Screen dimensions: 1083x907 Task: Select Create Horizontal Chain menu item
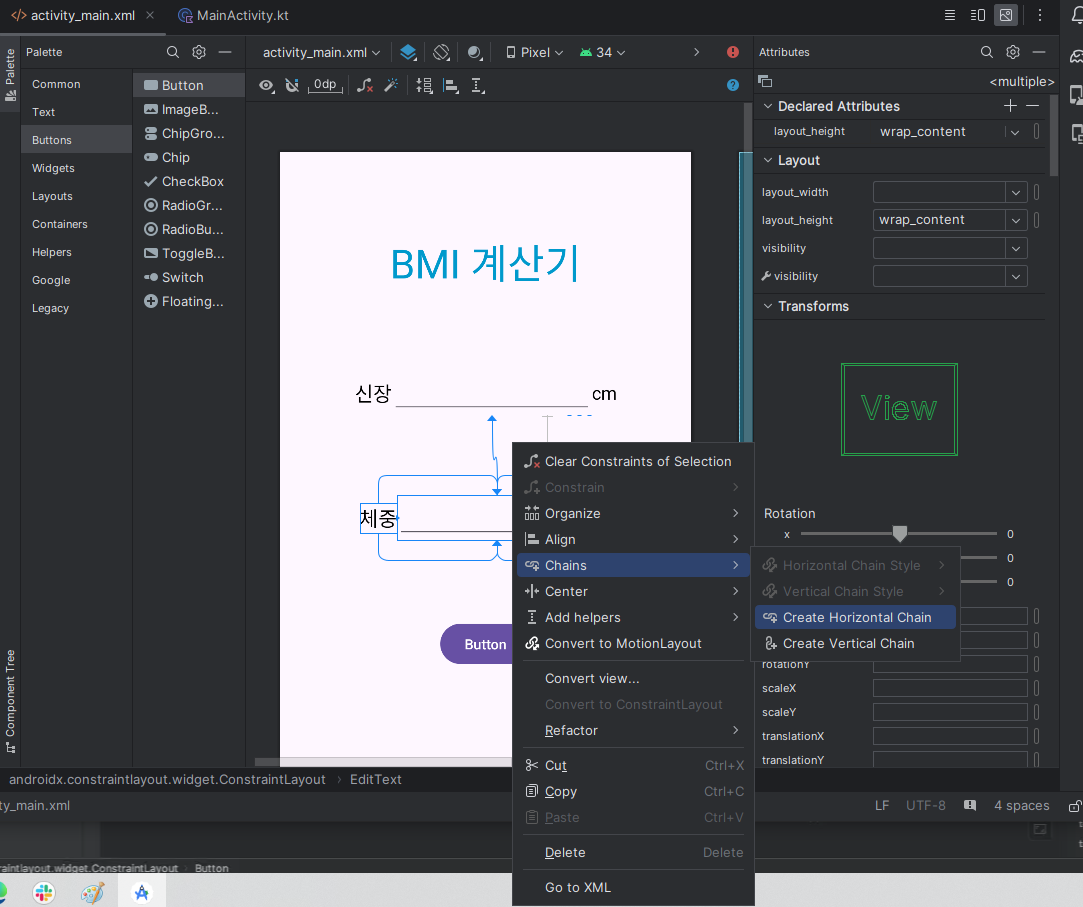(x=855, y=618)
